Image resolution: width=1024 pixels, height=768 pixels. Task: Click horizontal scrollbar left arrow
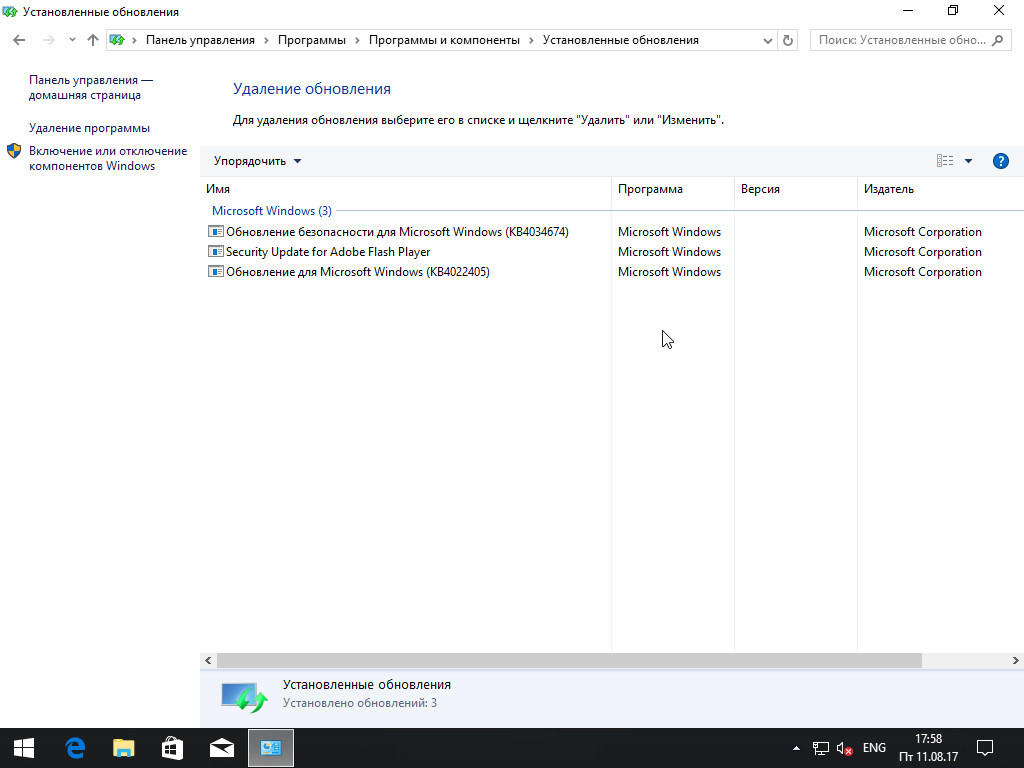click(208, 660)
